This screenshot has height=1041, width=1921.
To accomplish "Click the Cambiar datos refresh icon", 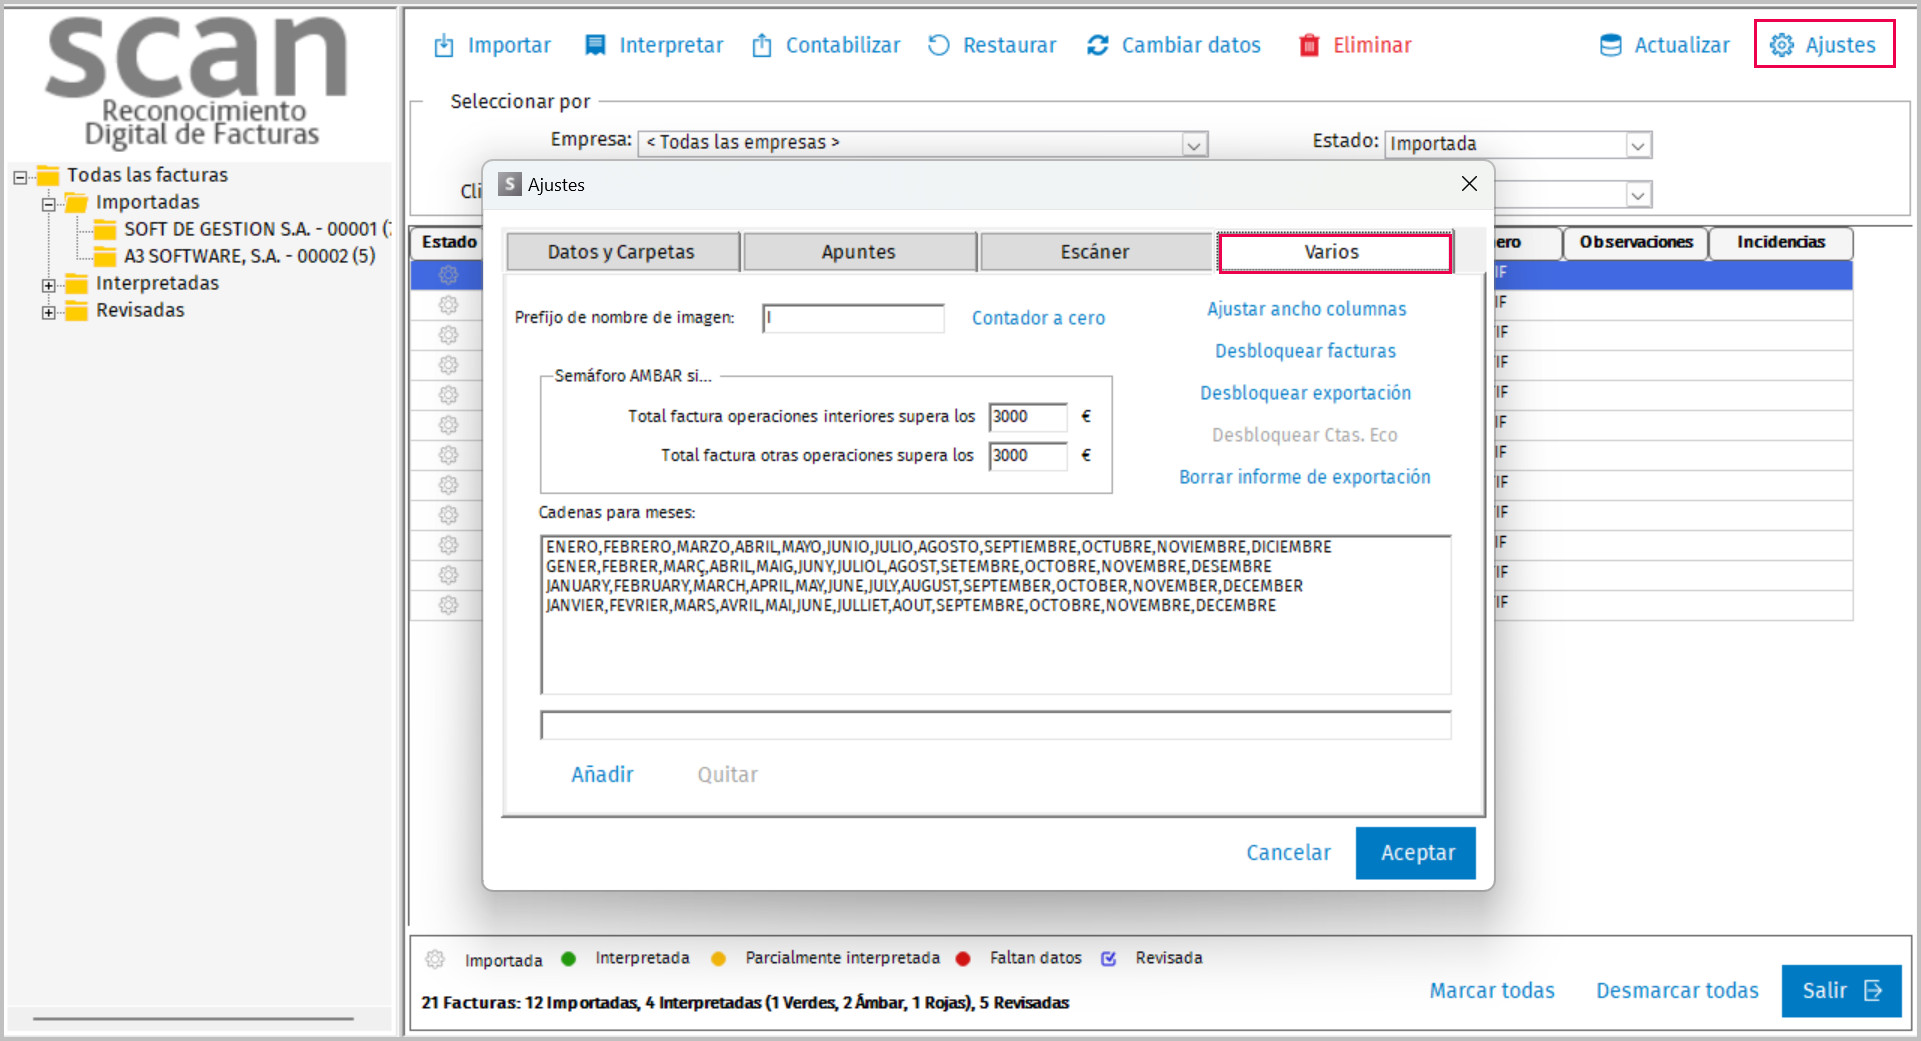I will [x=1098, y=45].
